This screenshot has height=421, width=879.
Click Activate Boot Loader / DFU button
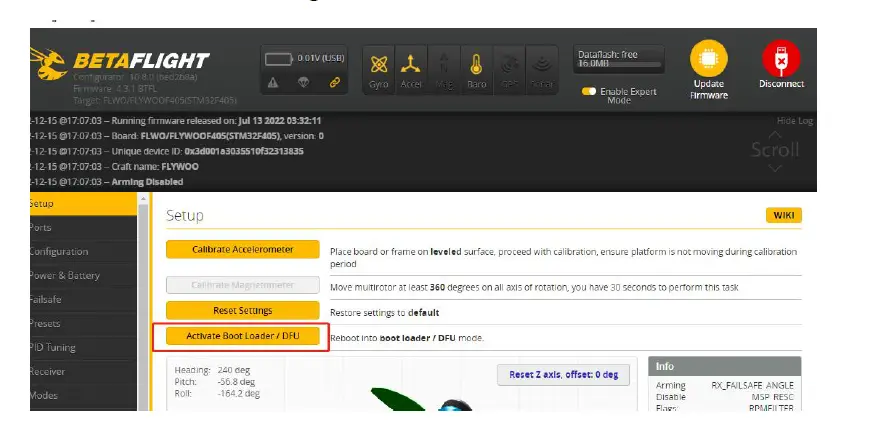pos(243,336)
